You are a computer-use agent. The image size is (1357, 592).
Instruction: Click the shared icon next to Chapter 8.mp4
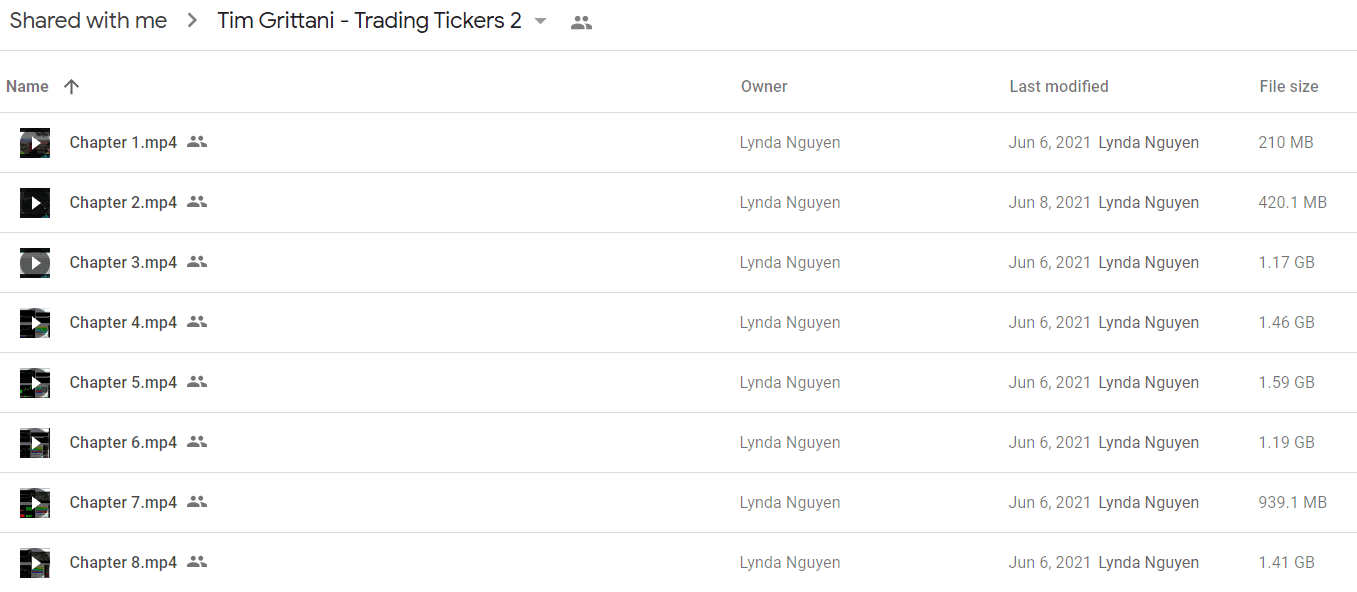pyautogui.click(x=197, y=562)
